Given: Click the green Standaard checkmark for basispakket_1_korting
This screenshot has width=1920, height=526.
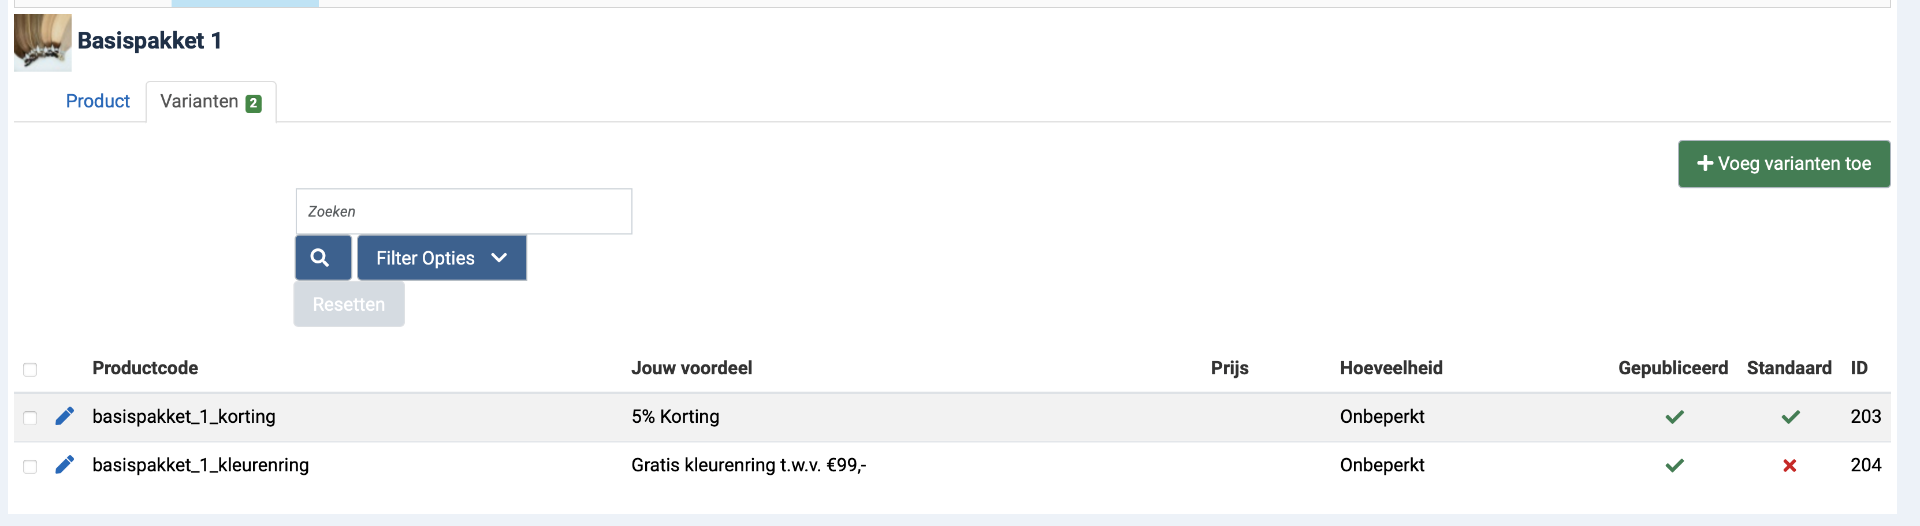Looking at the screenshot, I should (x=1790, y=417).
